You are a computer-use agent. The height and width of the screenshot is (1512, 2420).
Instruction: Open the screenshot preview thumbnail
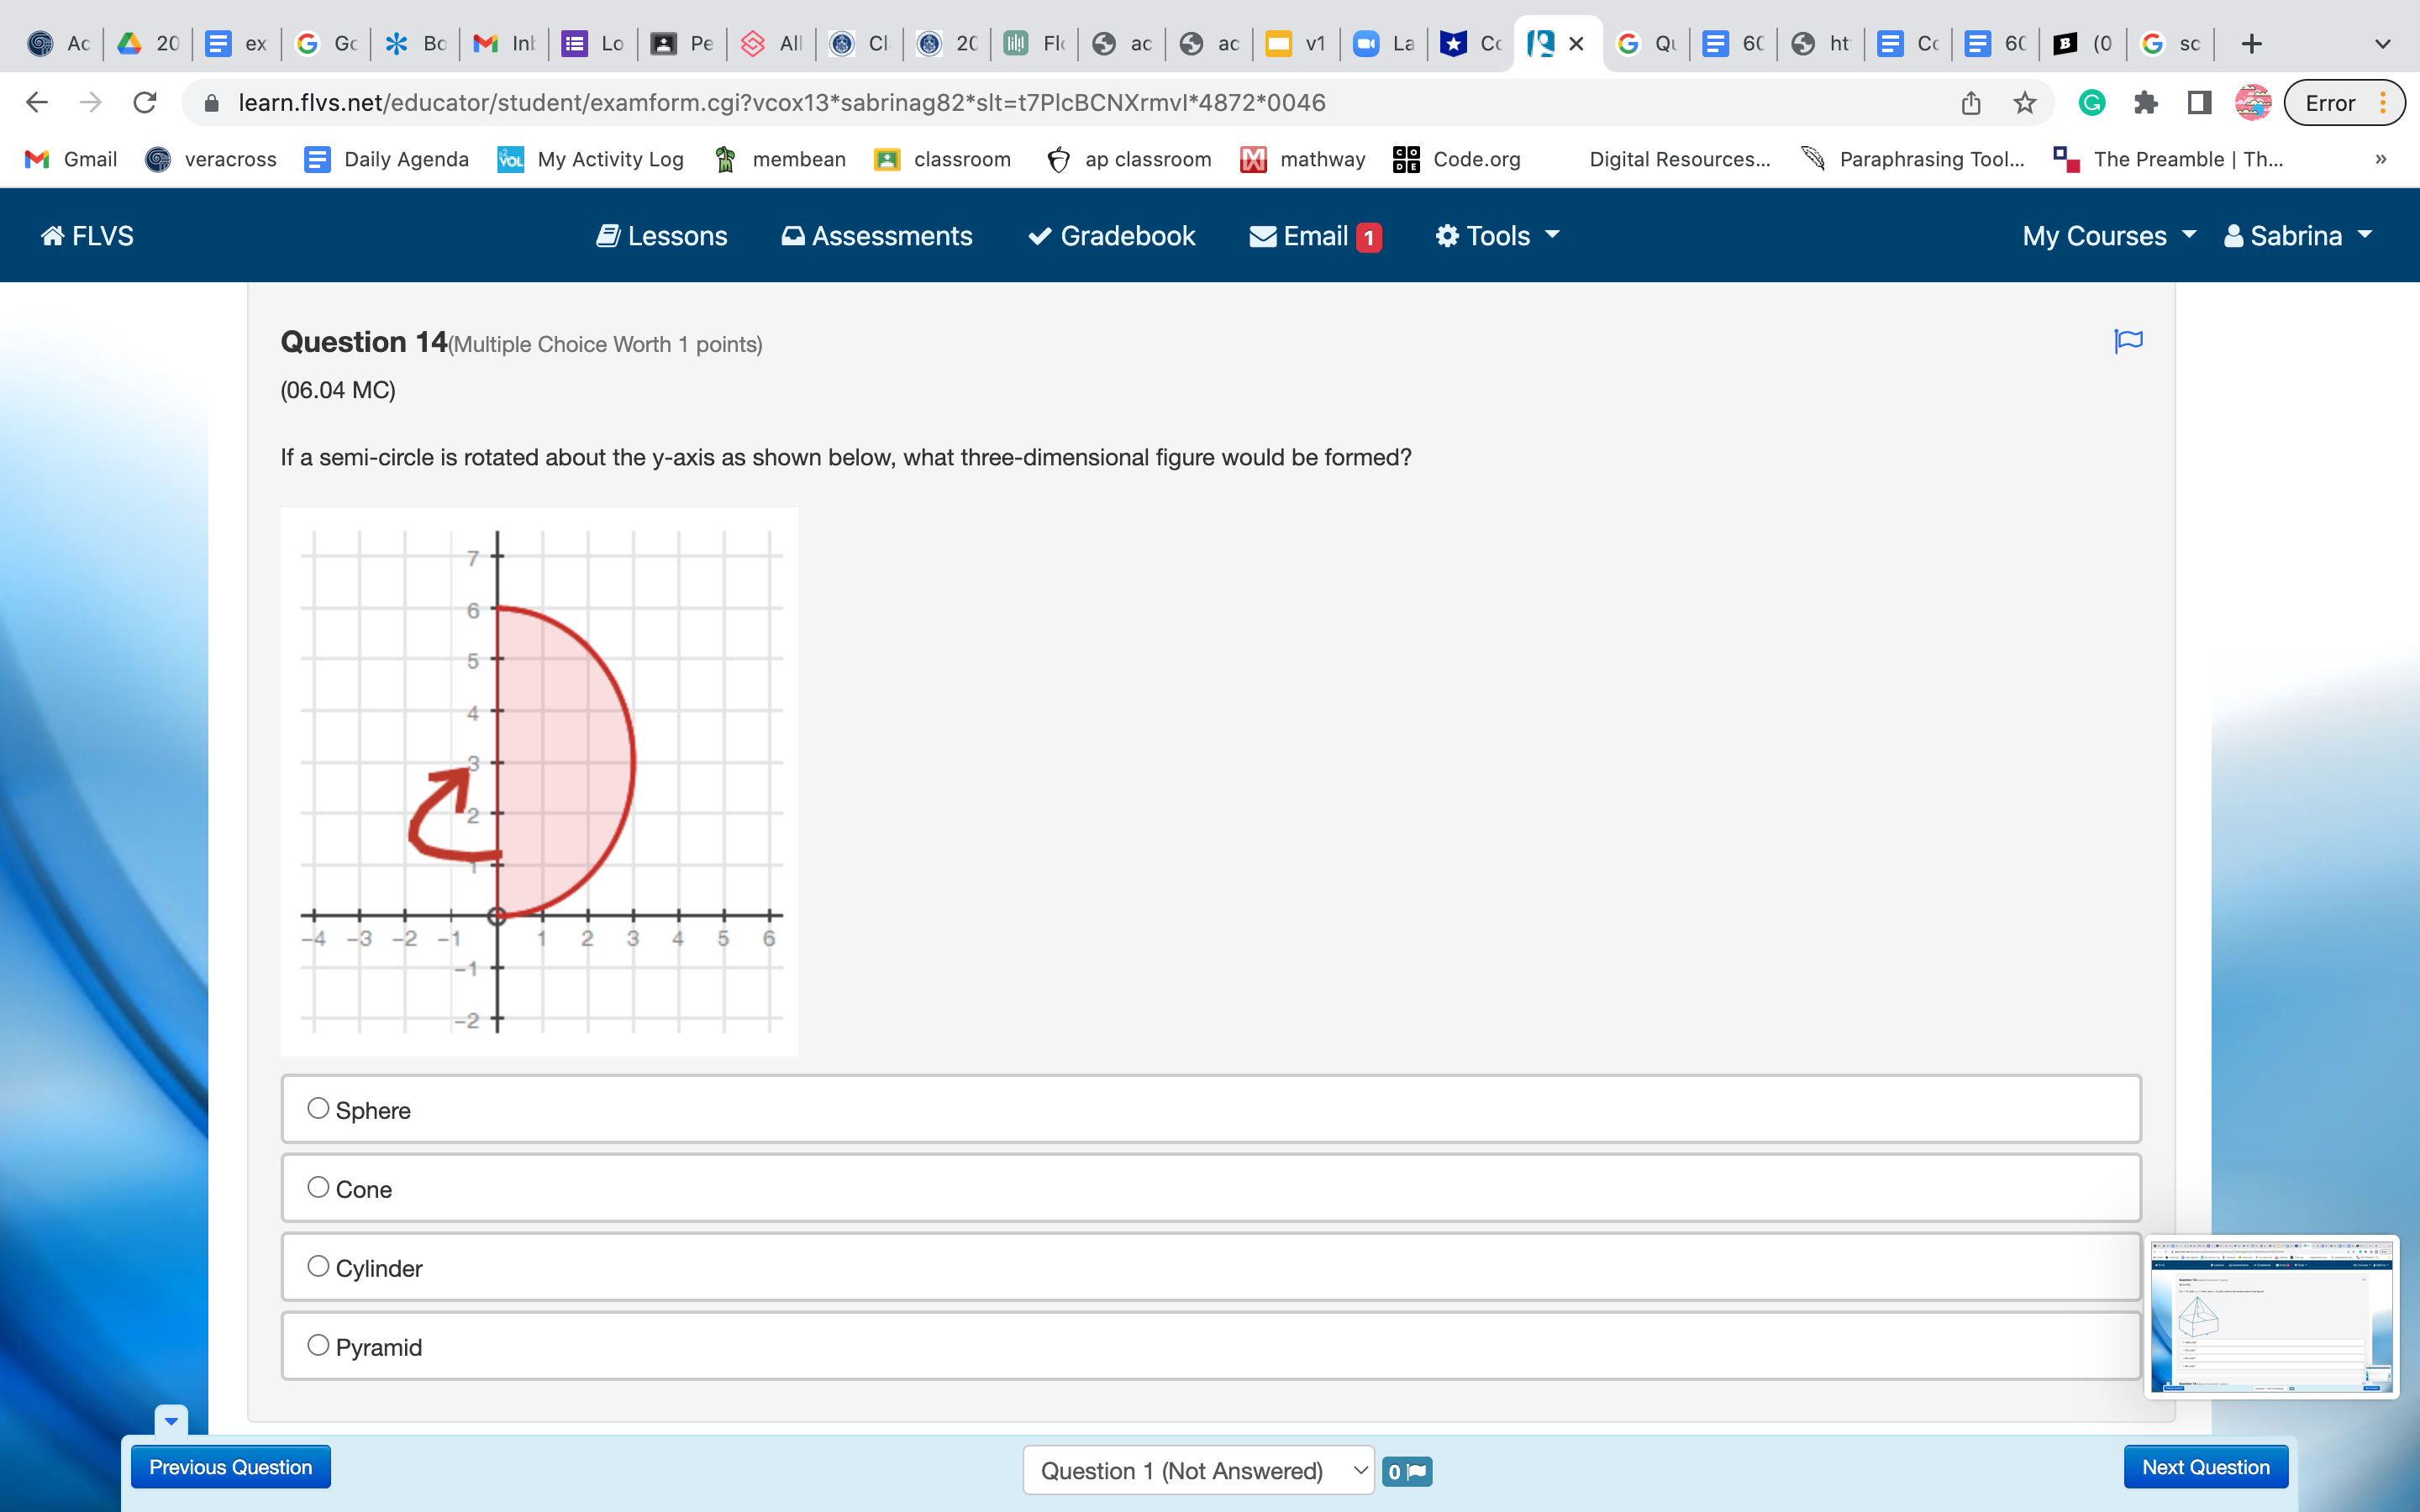(2271, 1316)
